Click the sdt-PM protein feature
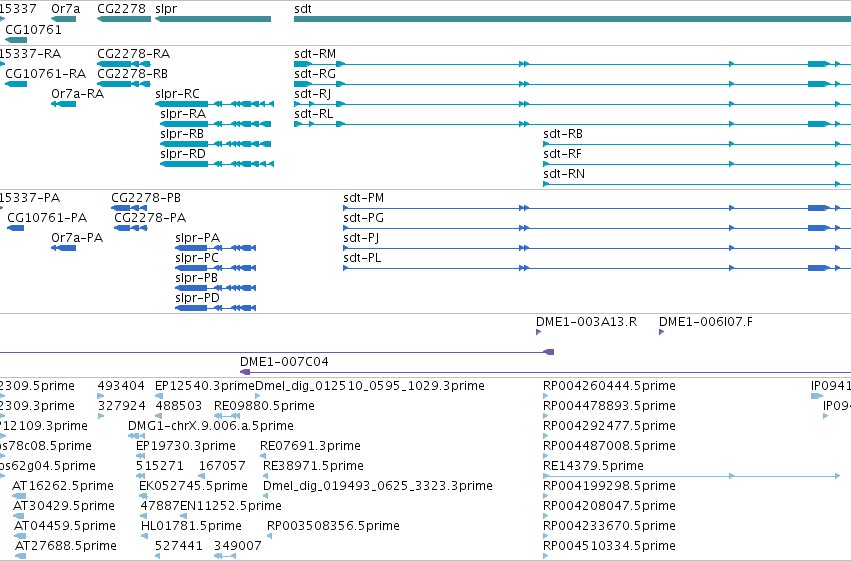This screenshot has width=851, height=561. (597, 208)
